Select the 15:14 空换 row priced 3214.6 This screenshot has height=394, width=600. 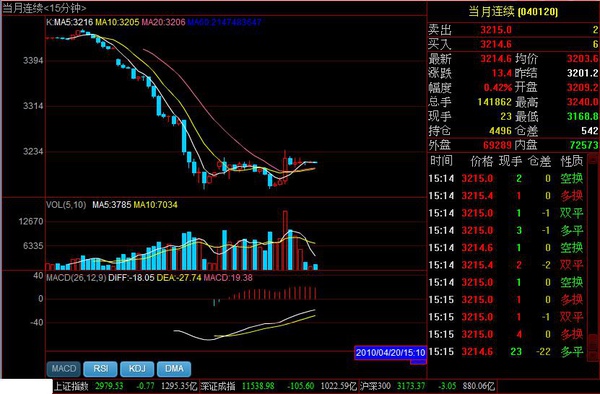point(507,248)
